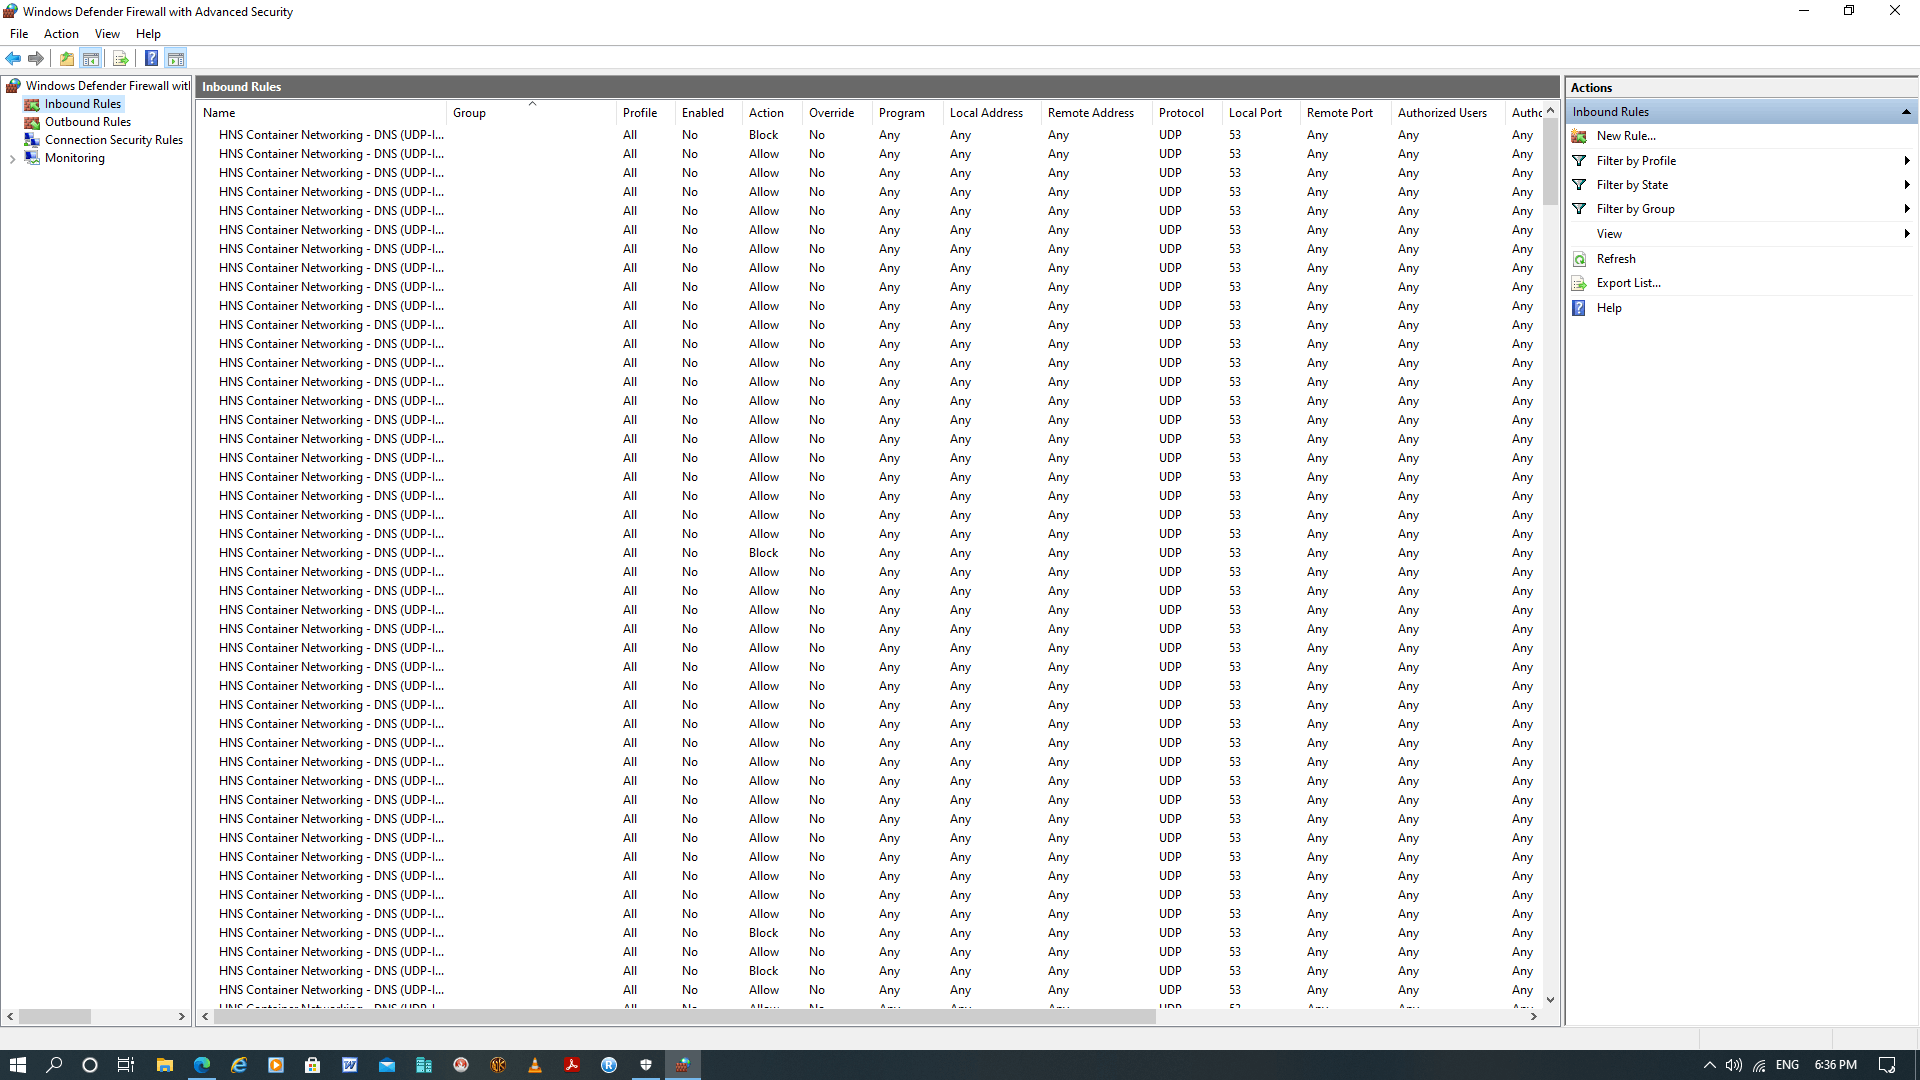The width and height of the screenshot is (1920, 1080).
Task: Click the Refresh icon in Actions pane
Action: (x=1580, y=259)
